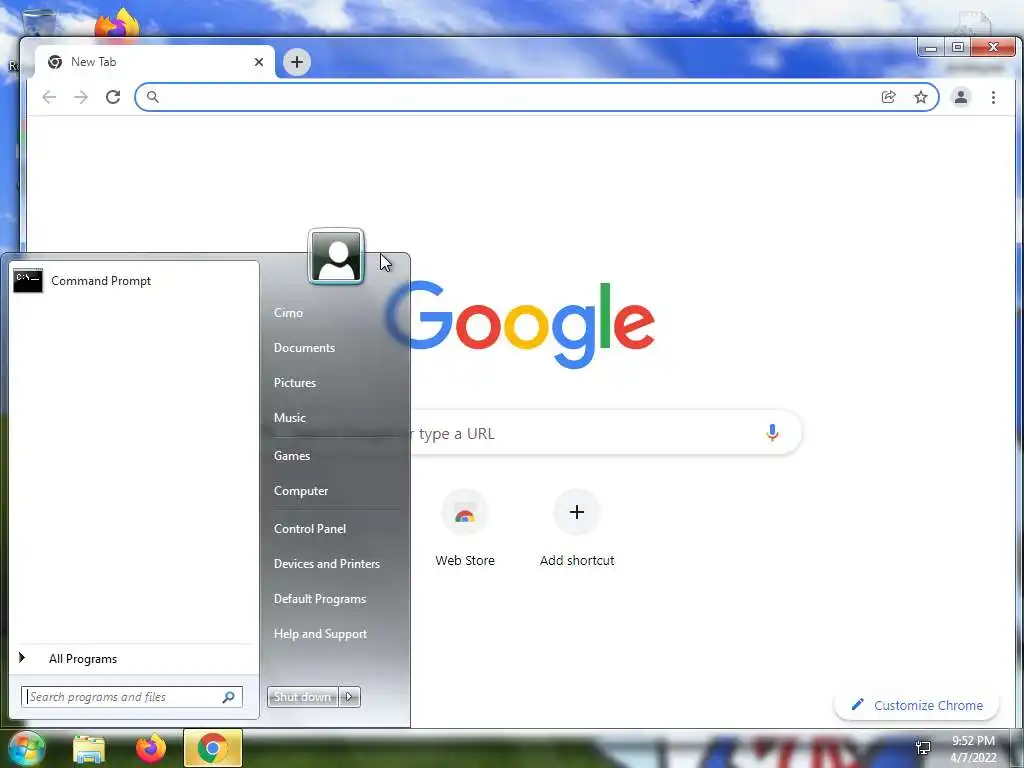
Task: Click the share page icon in address bar
Action: pyautogui.click(x=888, y=97)
